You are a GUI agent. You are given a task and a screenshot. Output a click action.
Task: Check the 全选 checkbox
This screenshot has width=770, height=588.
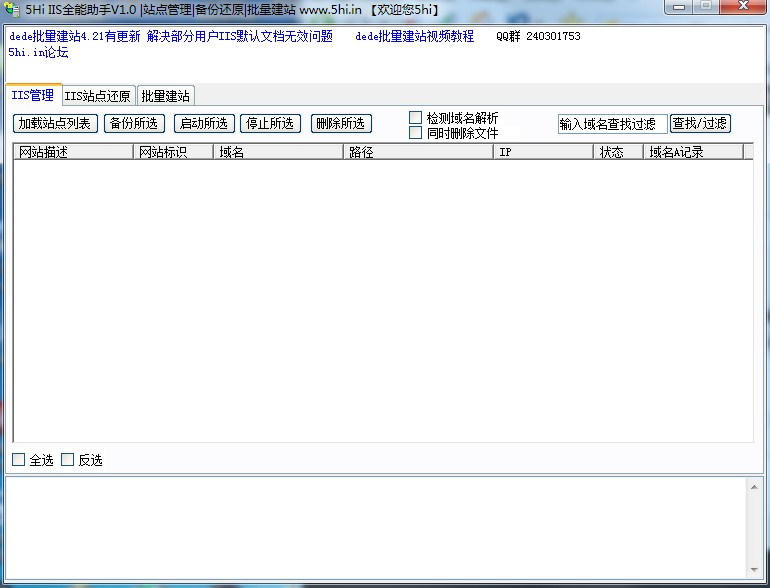pos(19,460)
